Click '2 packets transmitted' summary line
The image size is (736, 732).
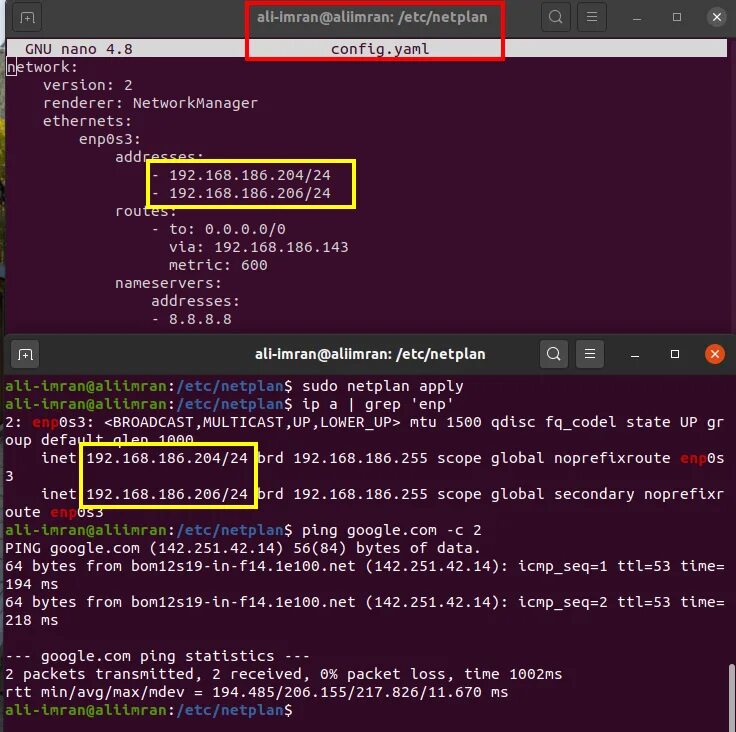point(284,674)
